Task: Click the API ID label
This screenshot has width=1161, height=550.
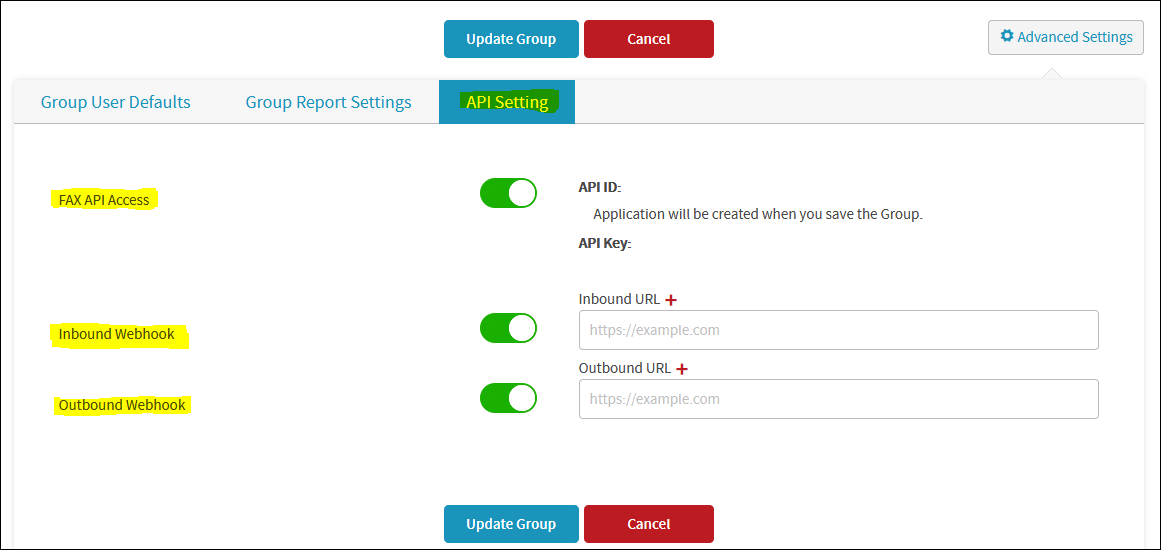Action: pyautogui.click(x=600, y=187)
